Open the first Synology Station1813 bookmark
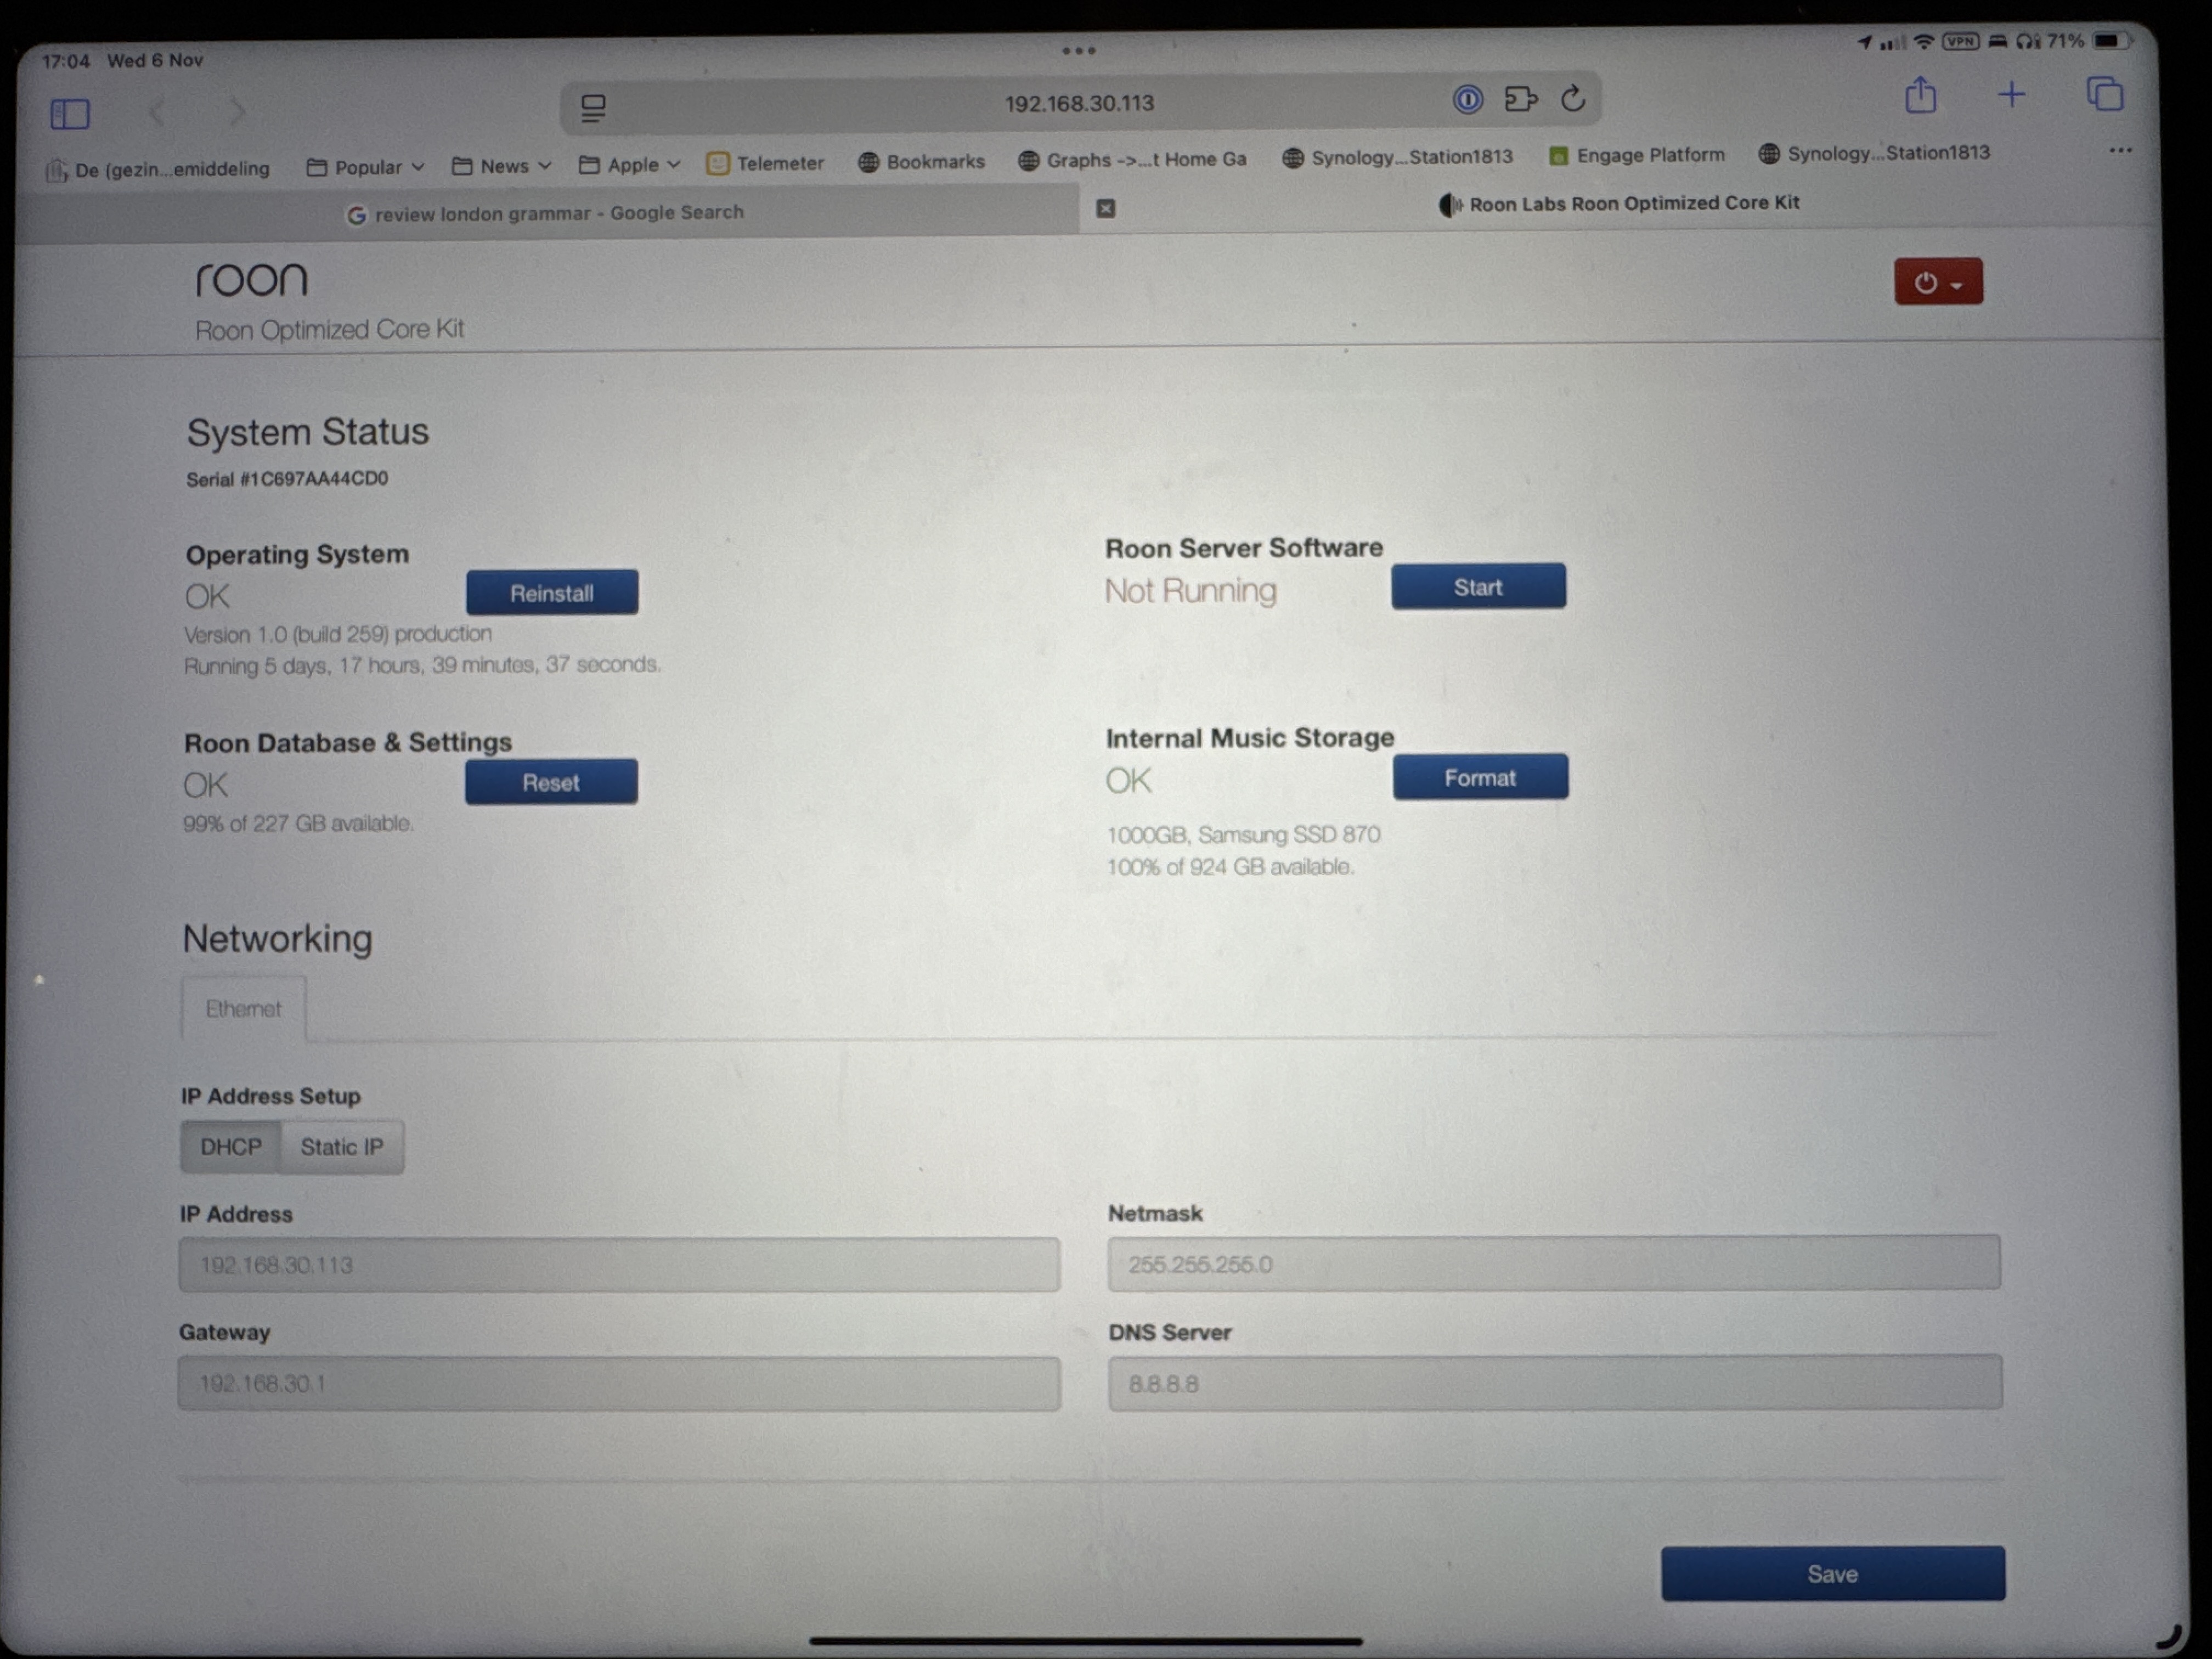 (1398, 157)
